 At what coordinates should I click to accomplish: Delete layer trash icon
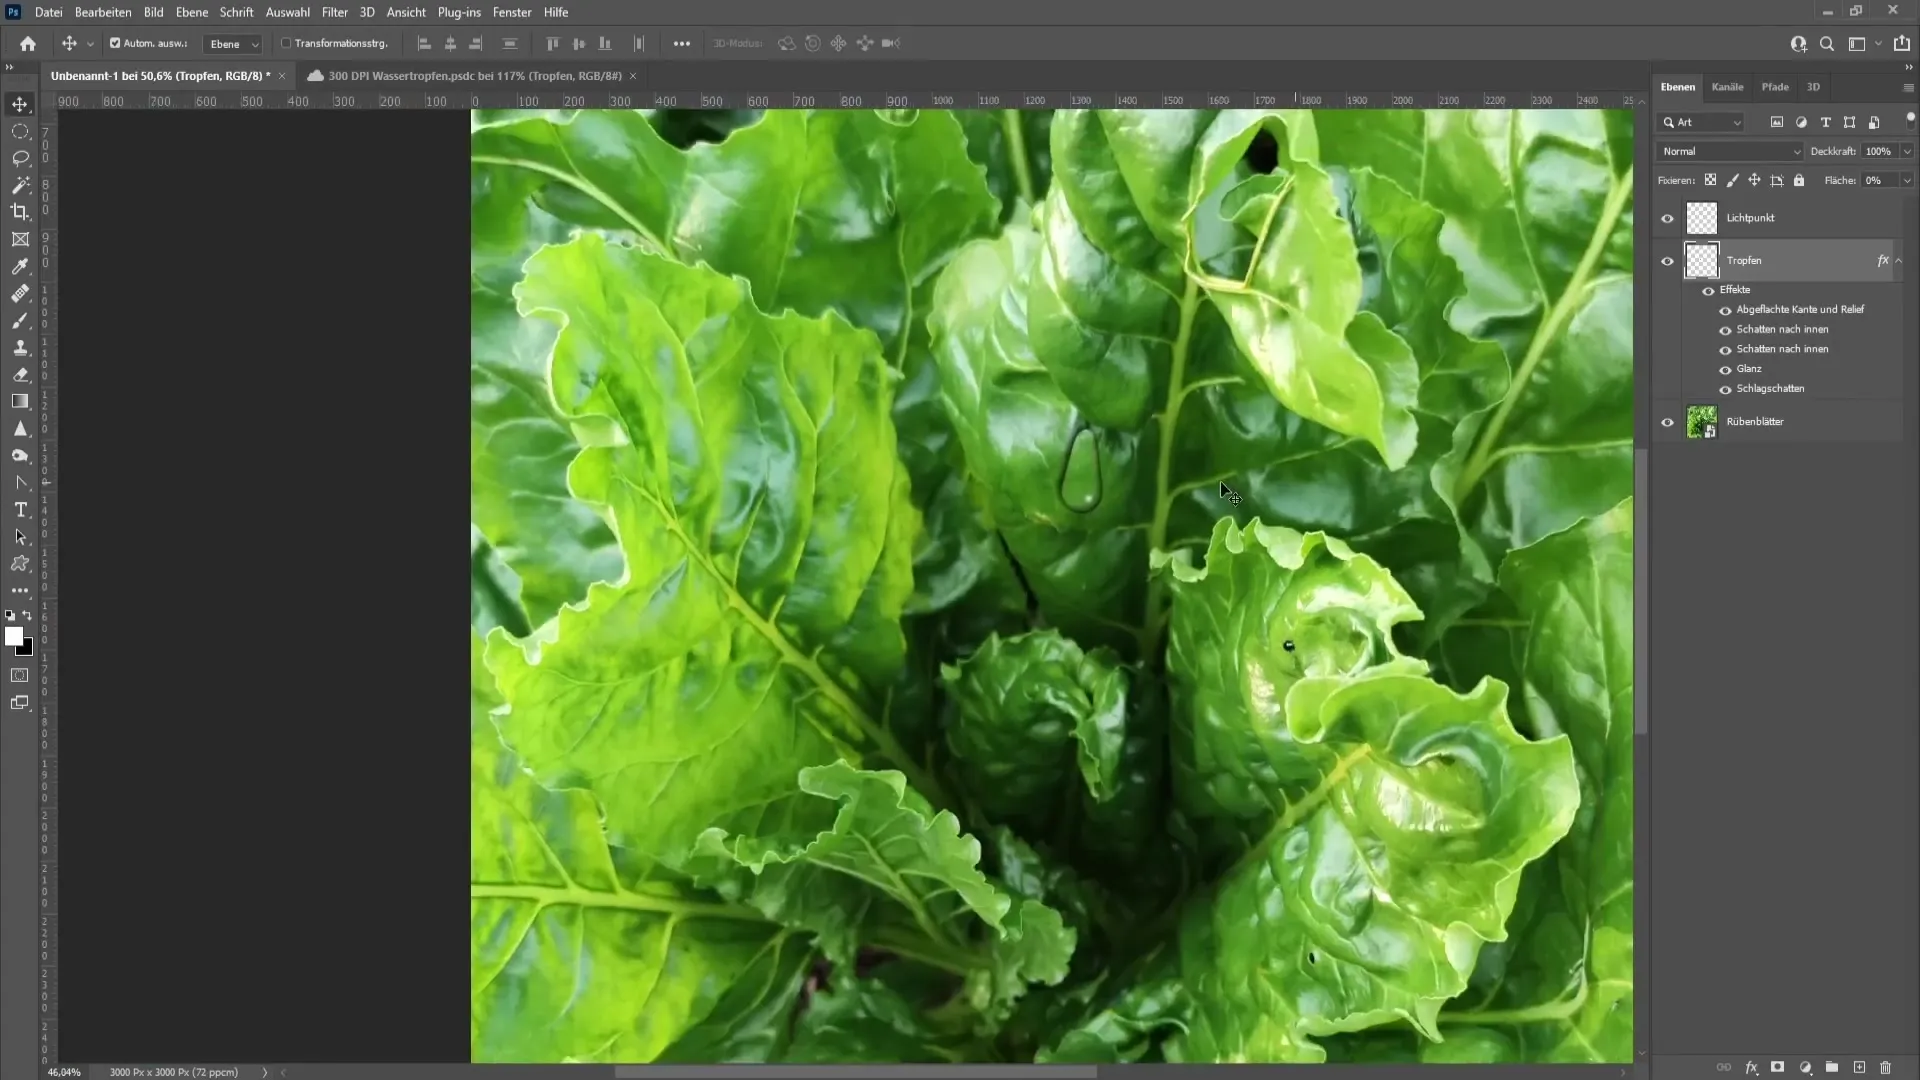1886,1067
